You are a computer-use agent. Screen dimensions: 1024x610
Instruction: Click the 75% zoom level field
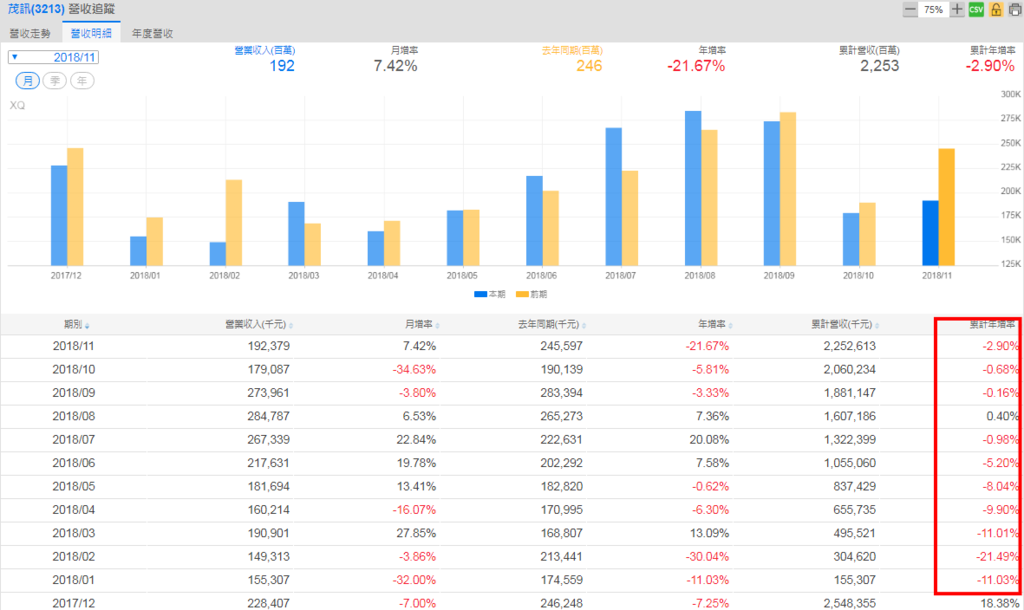coord(933,10)
